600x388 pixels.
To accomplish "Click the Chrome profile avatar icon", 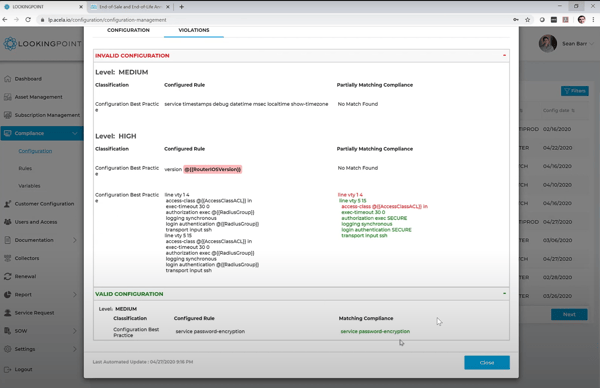I will [581, 20].
